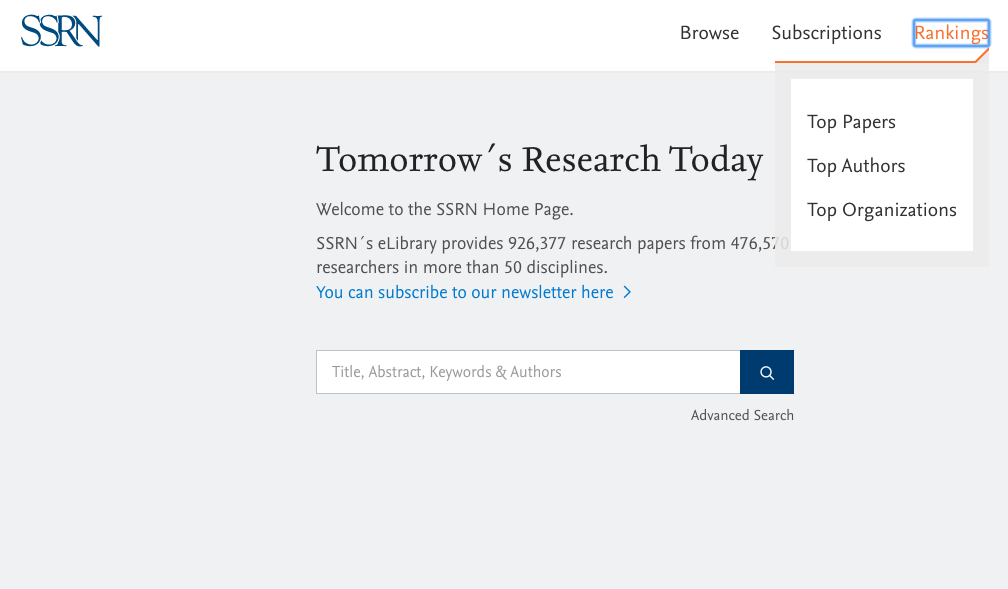
Task: Click the magnifying glass search button
Action: click(x=767, y=372)
